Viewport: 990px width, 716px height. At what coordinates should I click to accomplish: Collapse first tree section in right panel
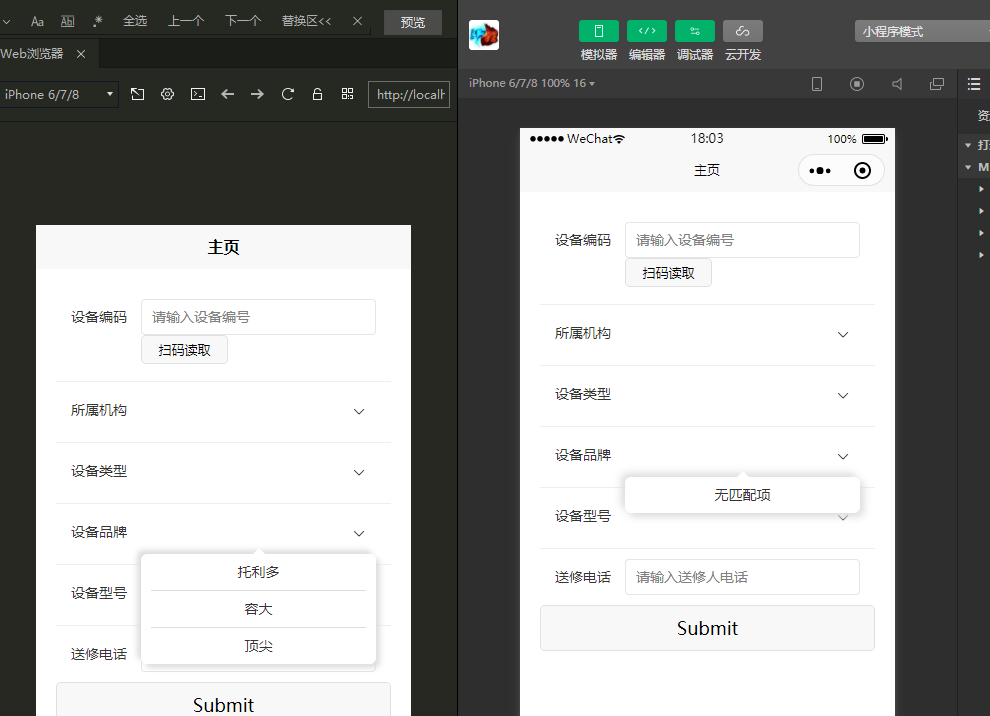[x=968, y=145]
